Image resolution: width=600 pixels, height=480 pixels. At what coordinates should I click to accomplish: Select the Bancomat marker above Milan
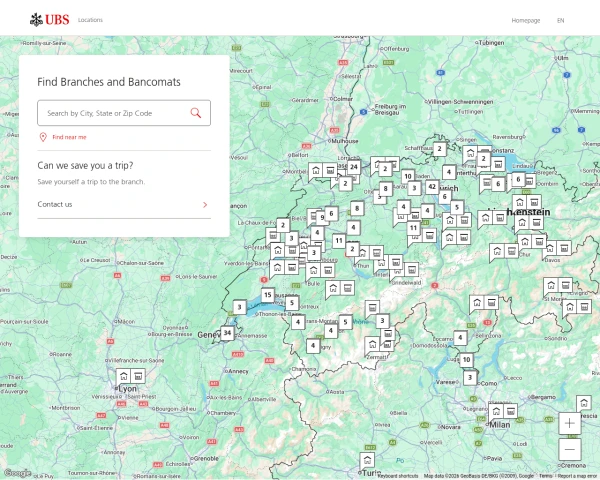510,411
